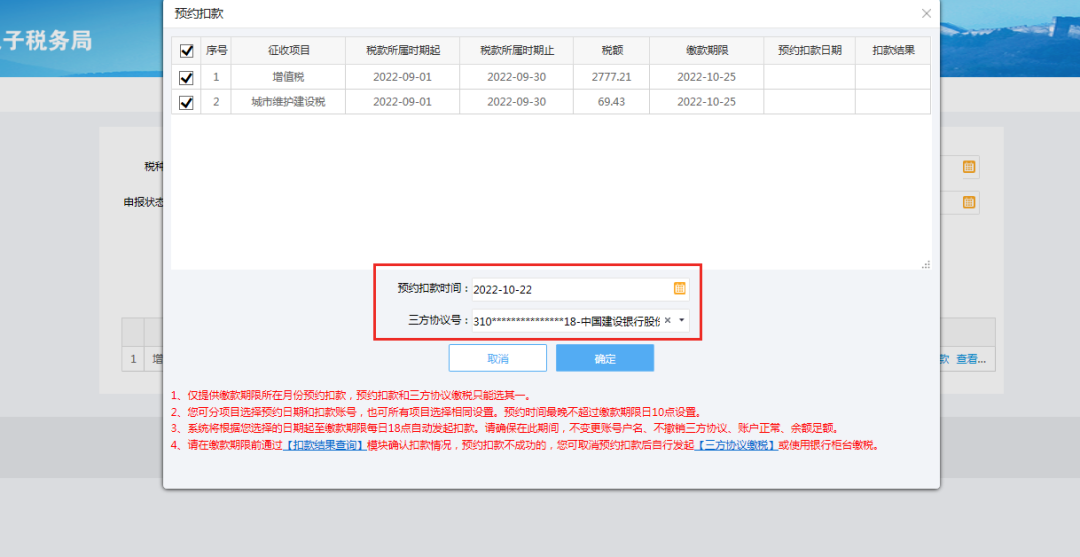Click lower calendar icon in background page
Viewport: 1080px width, 557px height.
pyautogui.click(x=968, y=202)
